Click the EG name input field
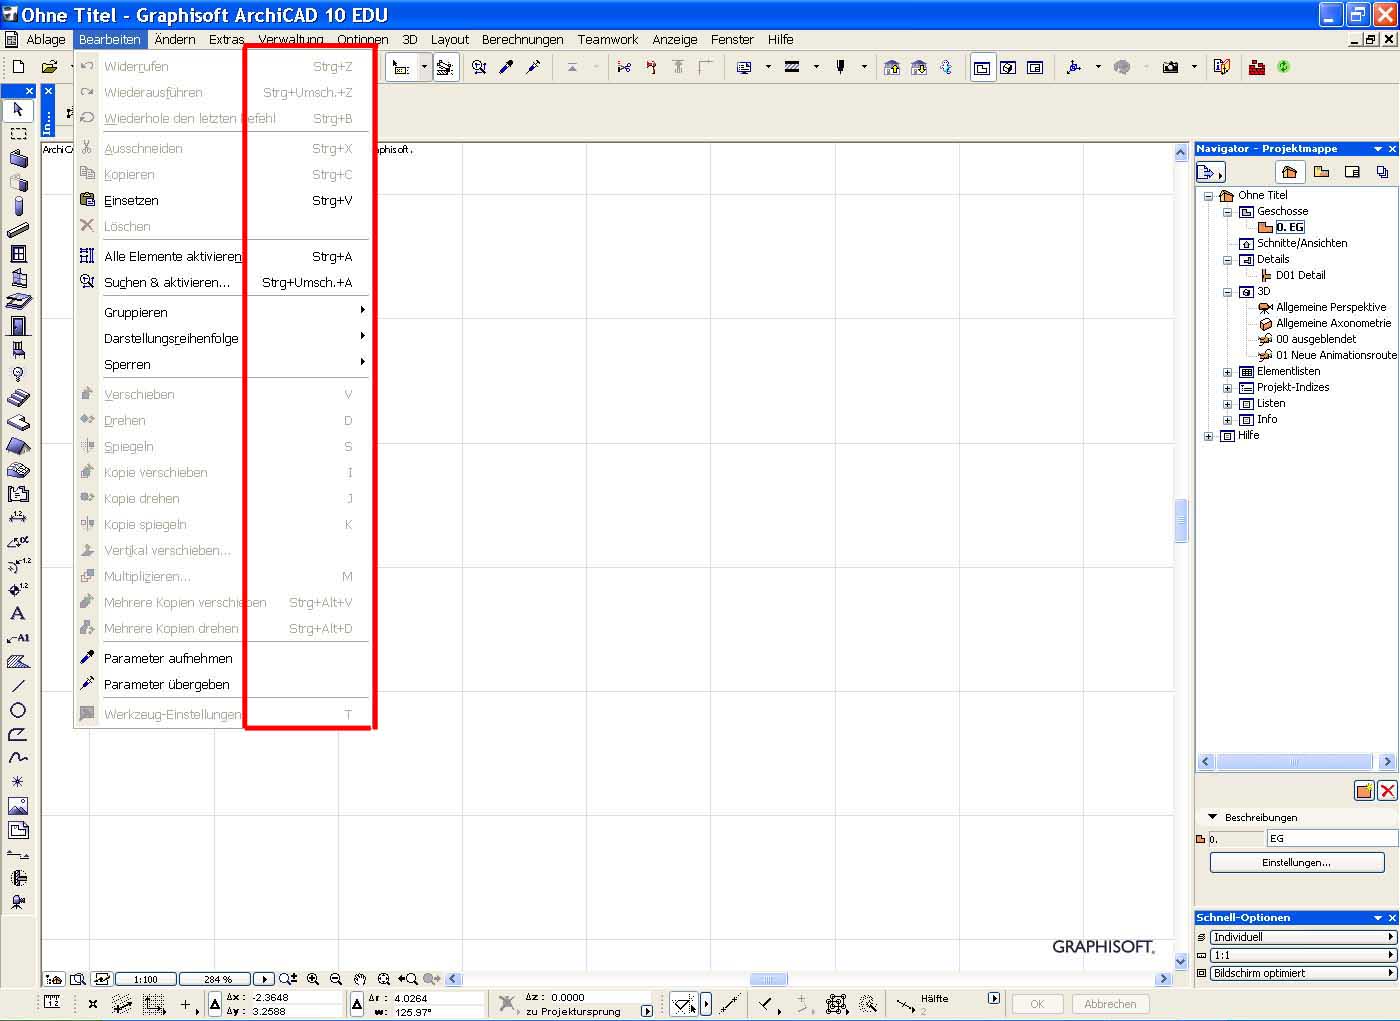1400x1021 pixels. click(x=1332, y=839)
